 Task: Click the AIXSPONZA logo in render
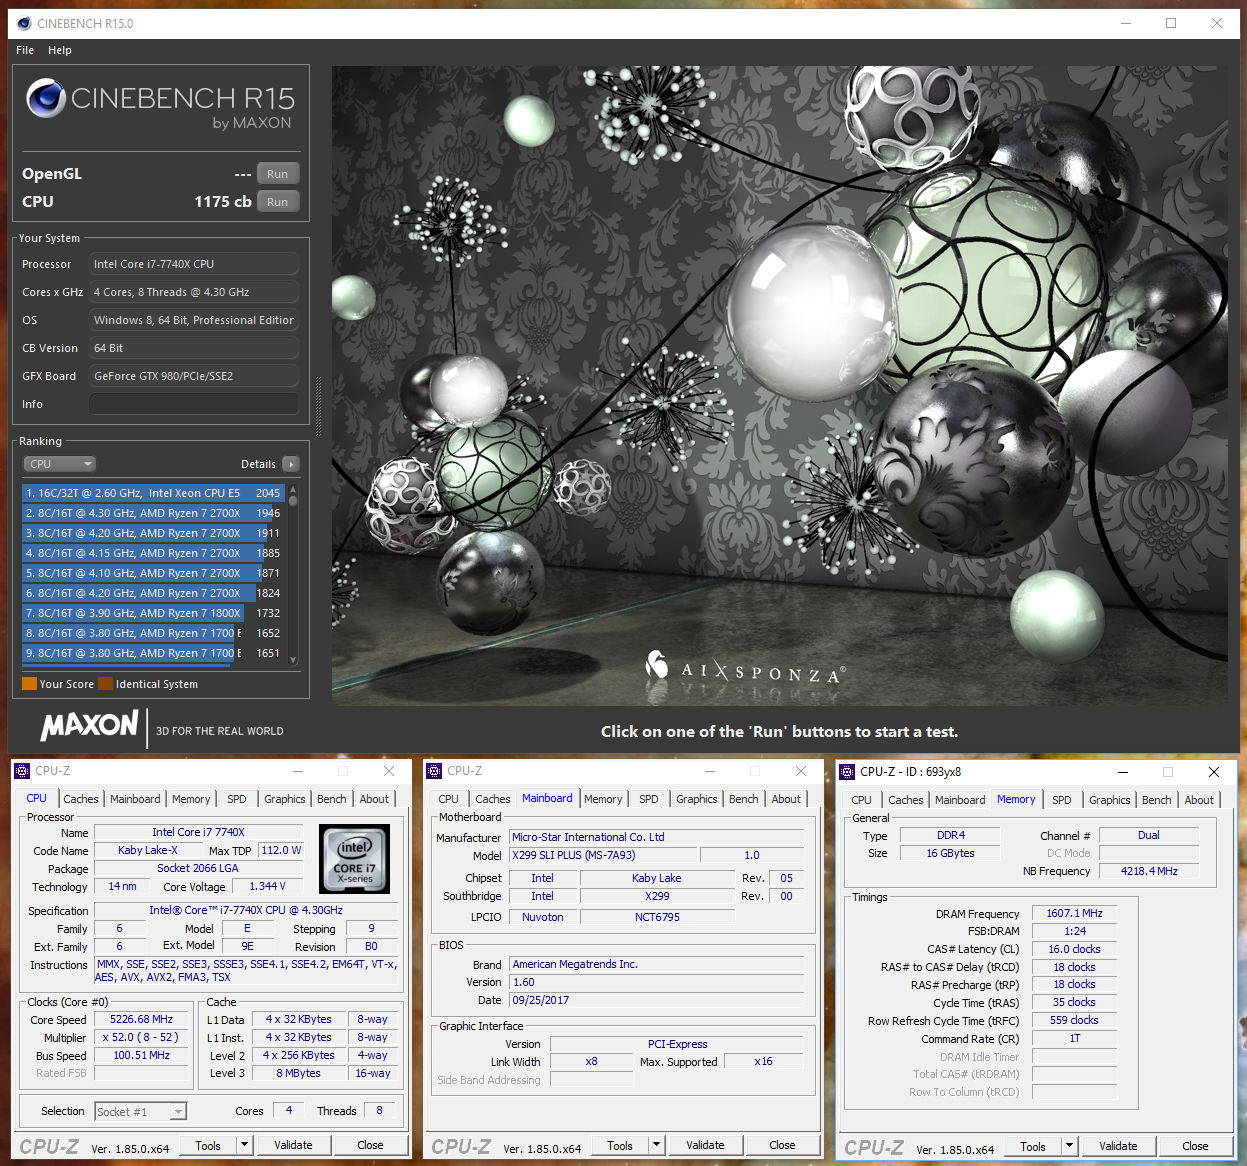[746, 669]
